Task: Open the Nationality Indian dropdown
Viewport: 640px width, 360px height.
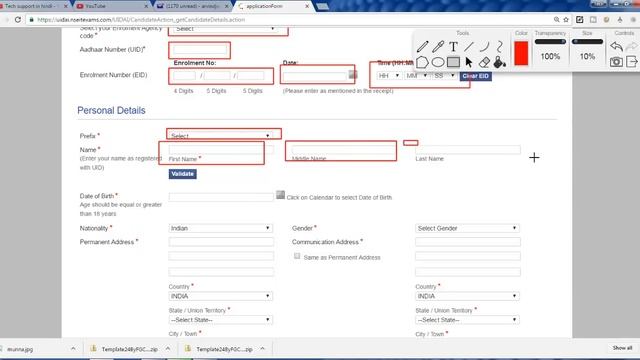Action: click(x=221, y=228)
